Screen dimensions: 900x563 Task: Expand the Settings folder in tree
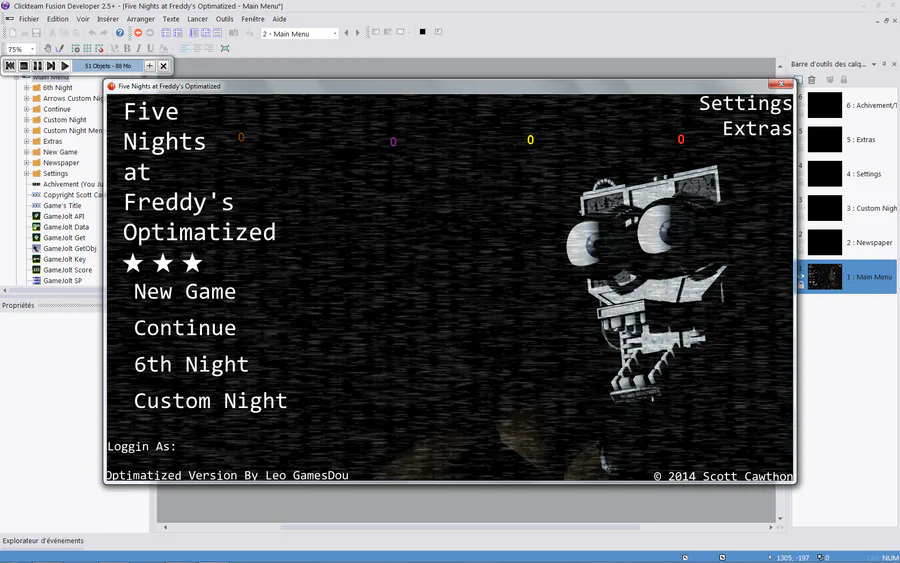(26, 173)
